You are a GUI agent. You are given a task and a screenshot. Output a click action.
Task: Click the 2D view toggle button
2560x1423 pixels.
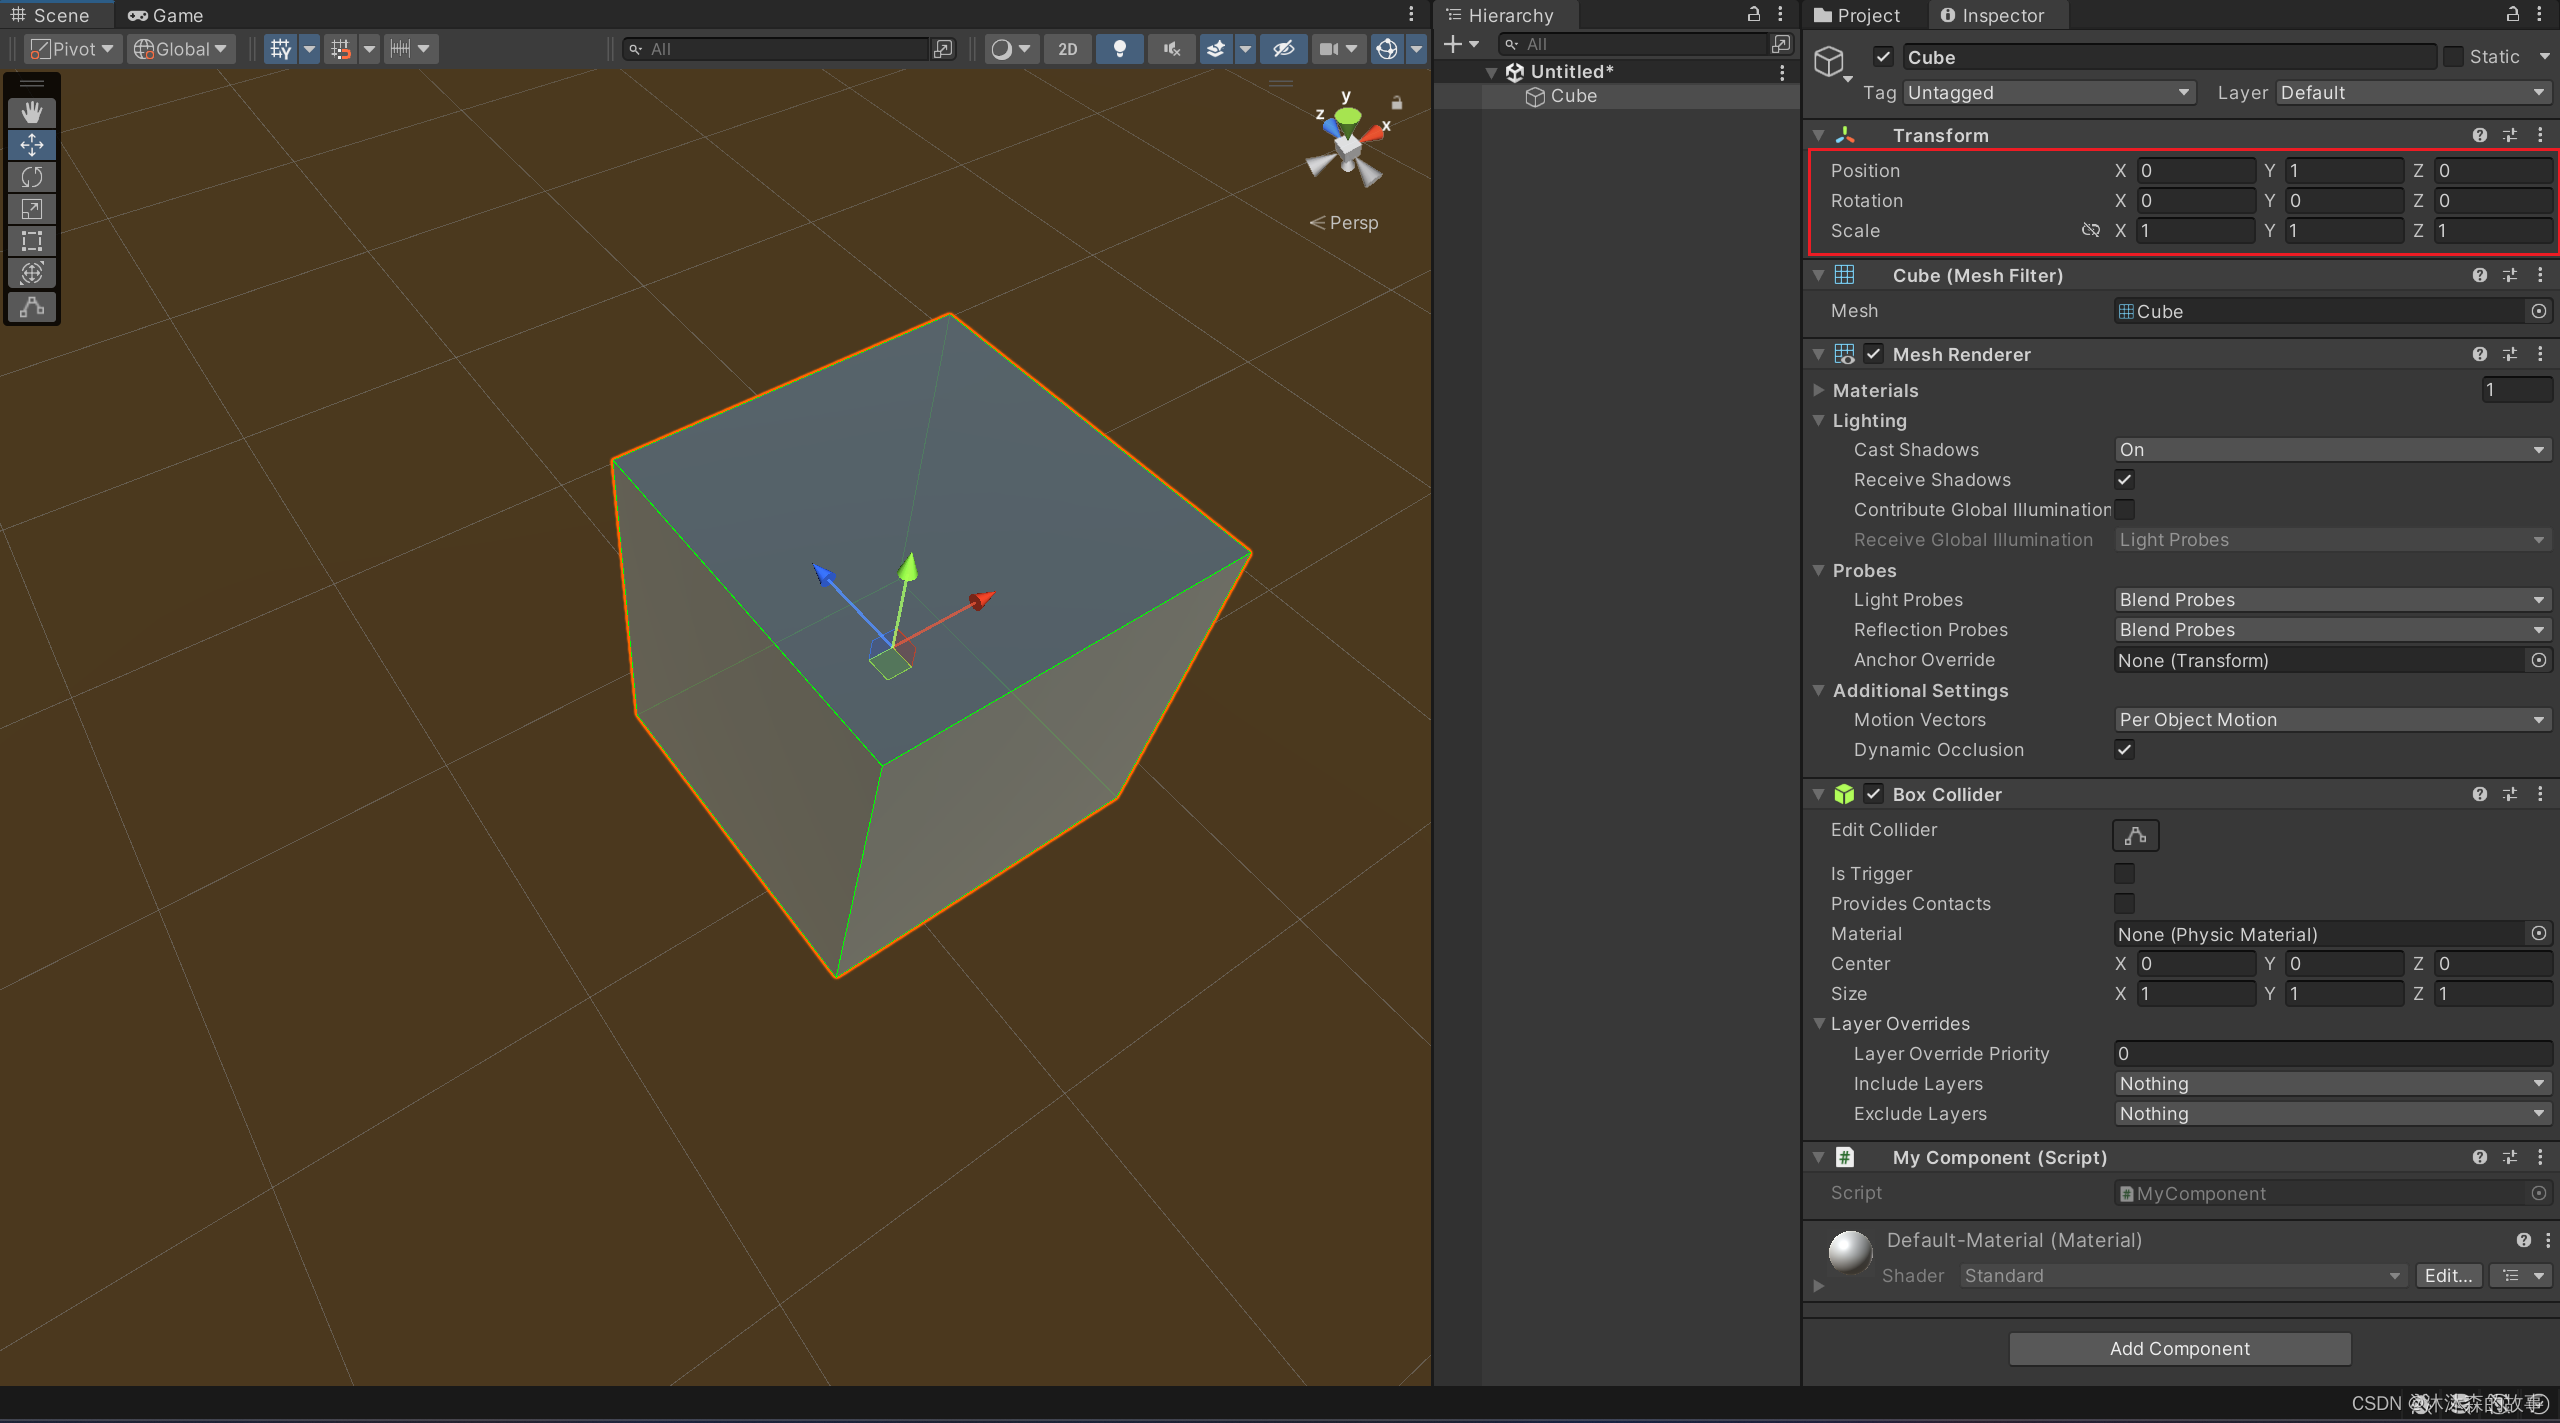point(1067,47)
